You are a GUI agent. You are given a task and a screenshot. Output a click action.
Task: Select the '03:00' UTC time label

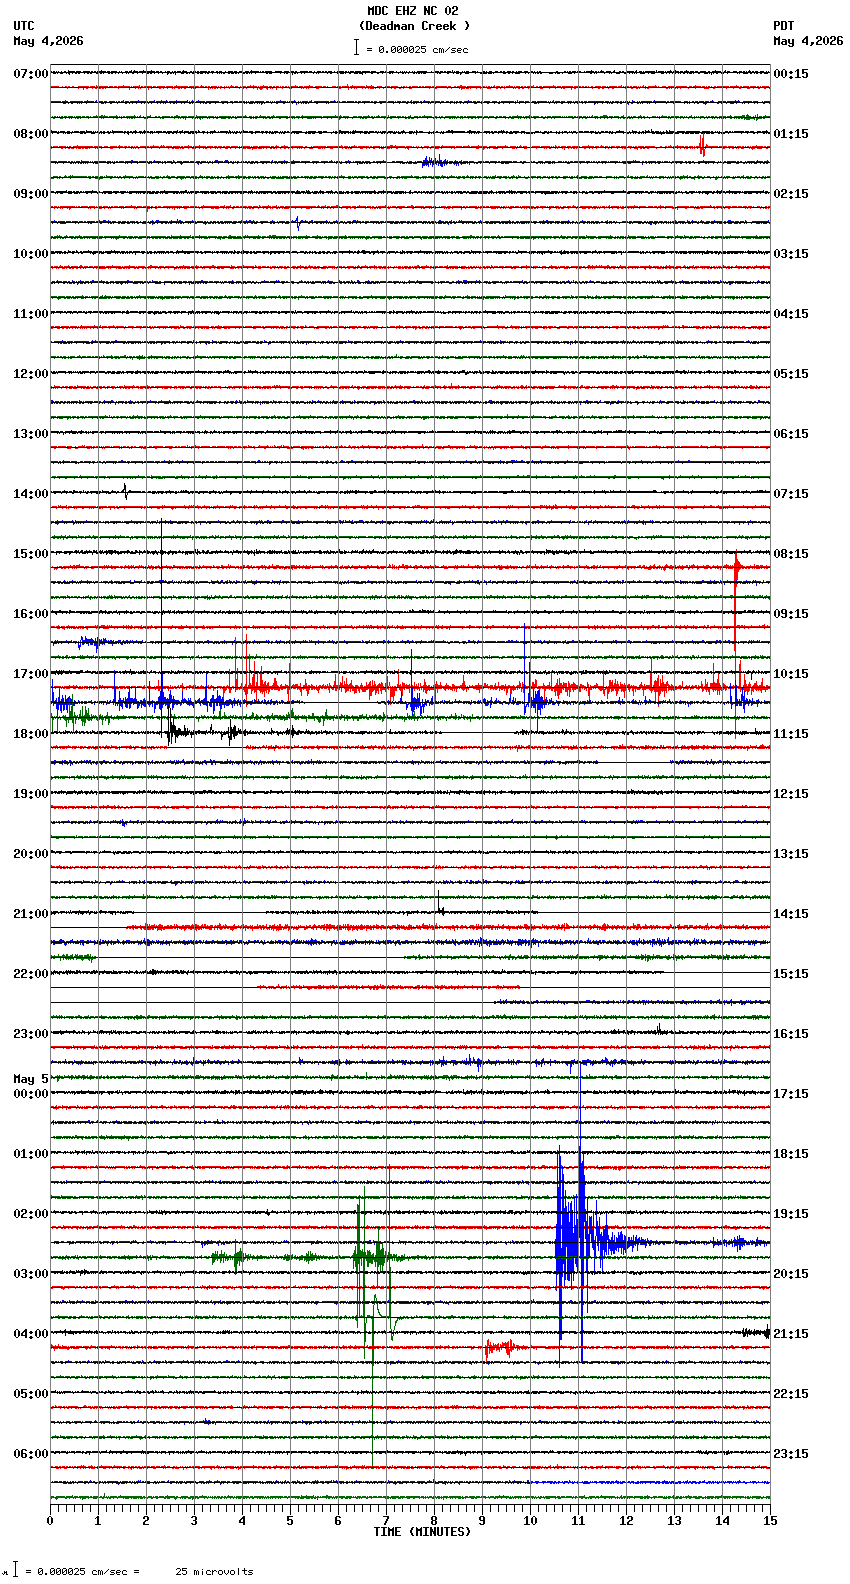[x=30, y=1274]
